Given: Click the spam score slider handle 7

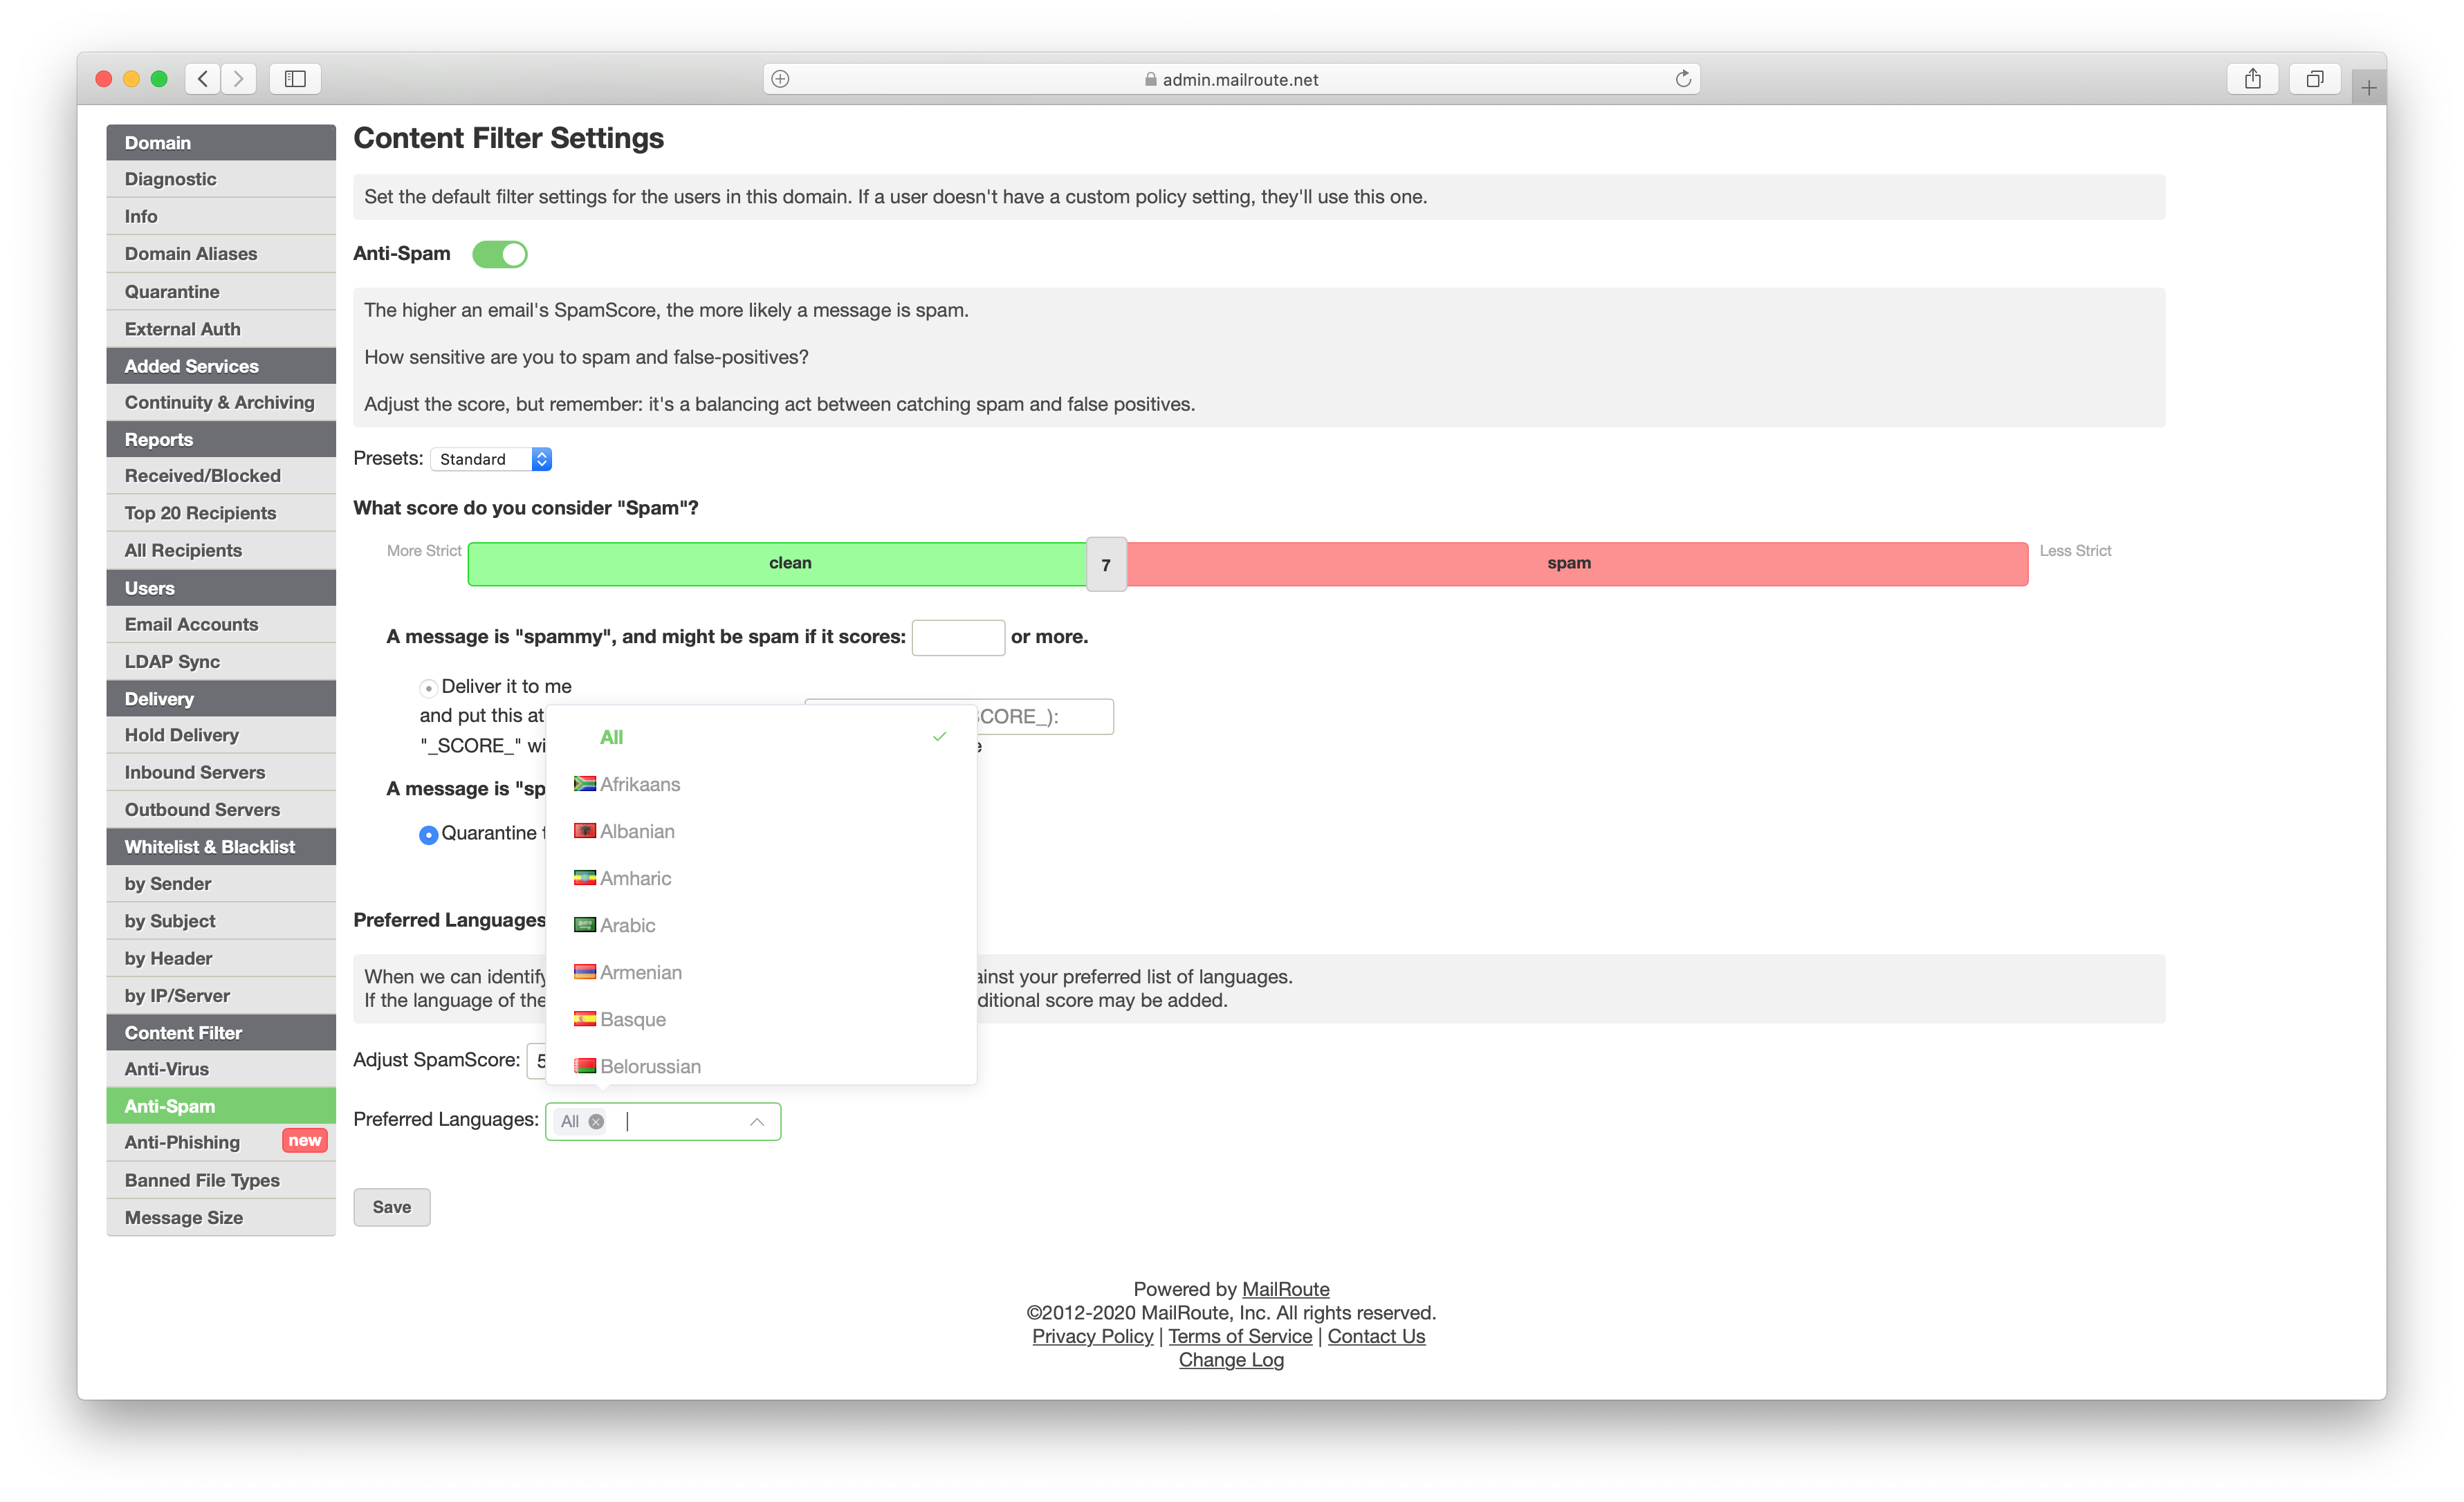Looking at the screenshot, I should (1106, 565).
